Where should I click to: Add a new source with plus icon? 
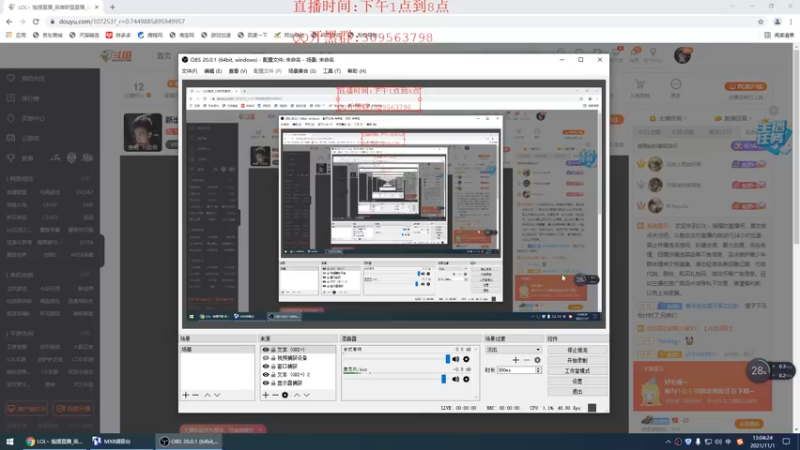pos(266,395)
